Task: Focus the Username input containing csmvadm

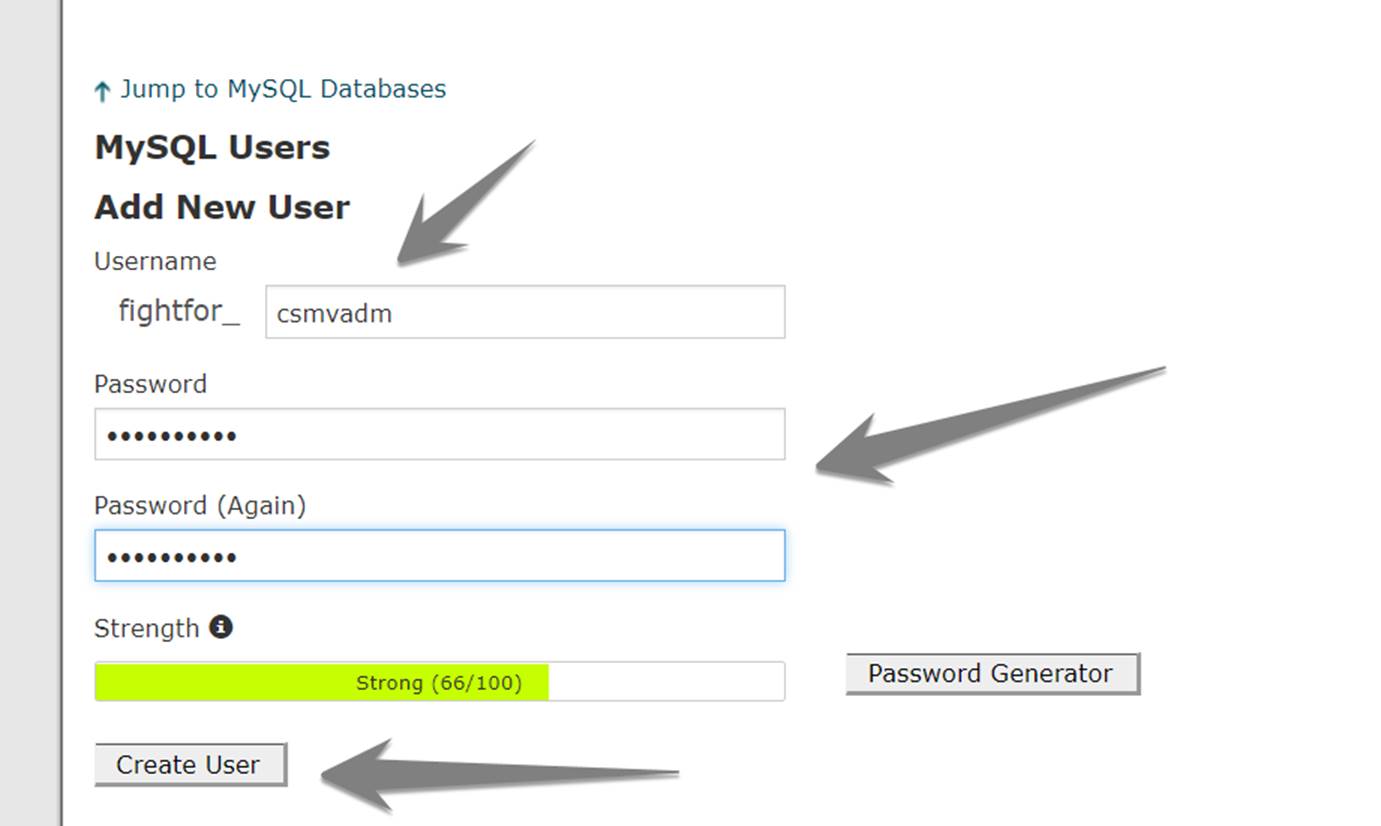Action: click(525, 312)
